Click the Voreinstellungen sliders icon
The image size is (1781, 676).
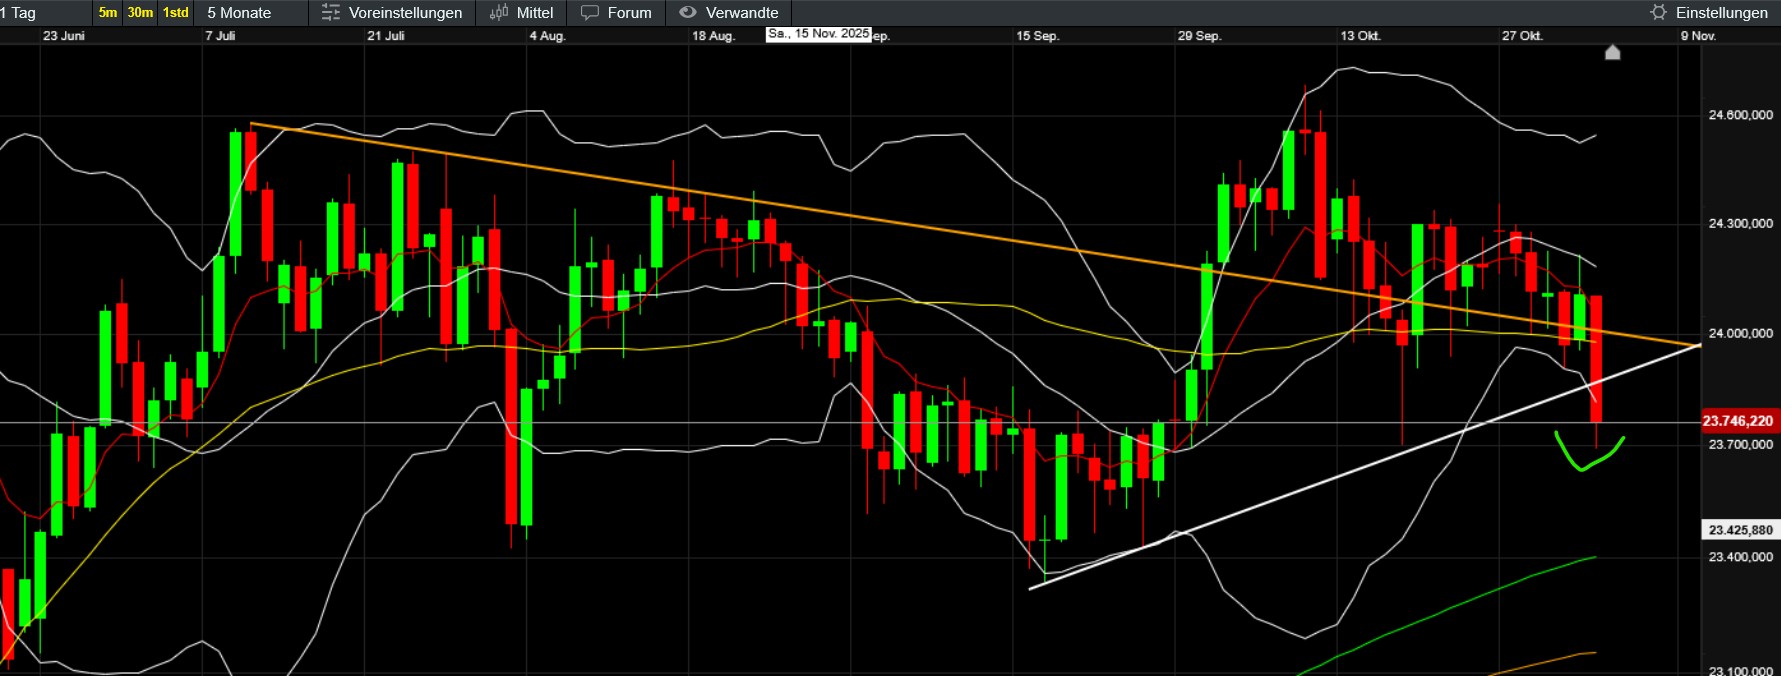point(331,13)
